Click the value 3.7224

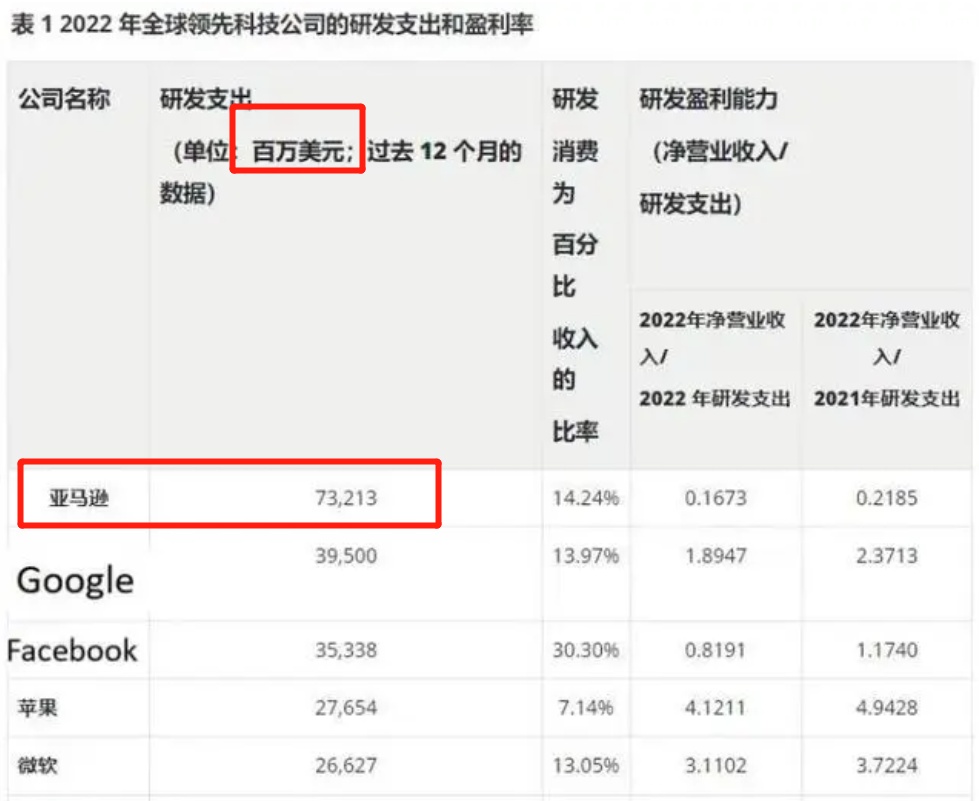pos(887,765)
